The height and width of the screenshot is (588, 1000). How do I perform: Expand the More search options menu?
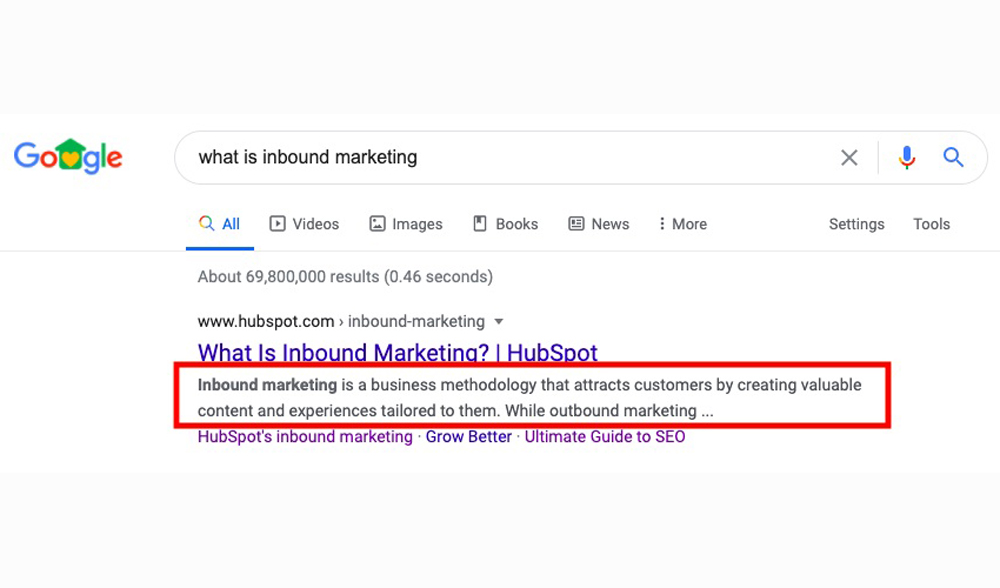[682, 224]
